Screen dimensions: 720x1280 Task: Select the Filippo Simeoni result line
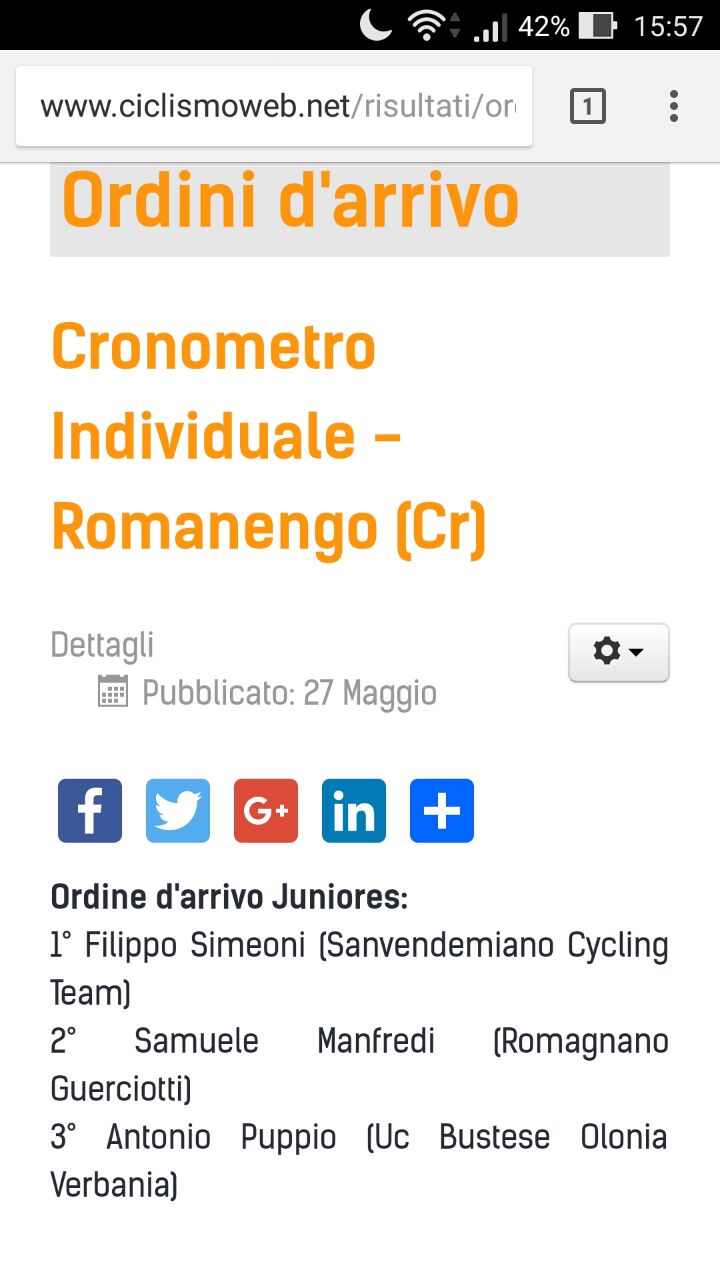point(360,969)
